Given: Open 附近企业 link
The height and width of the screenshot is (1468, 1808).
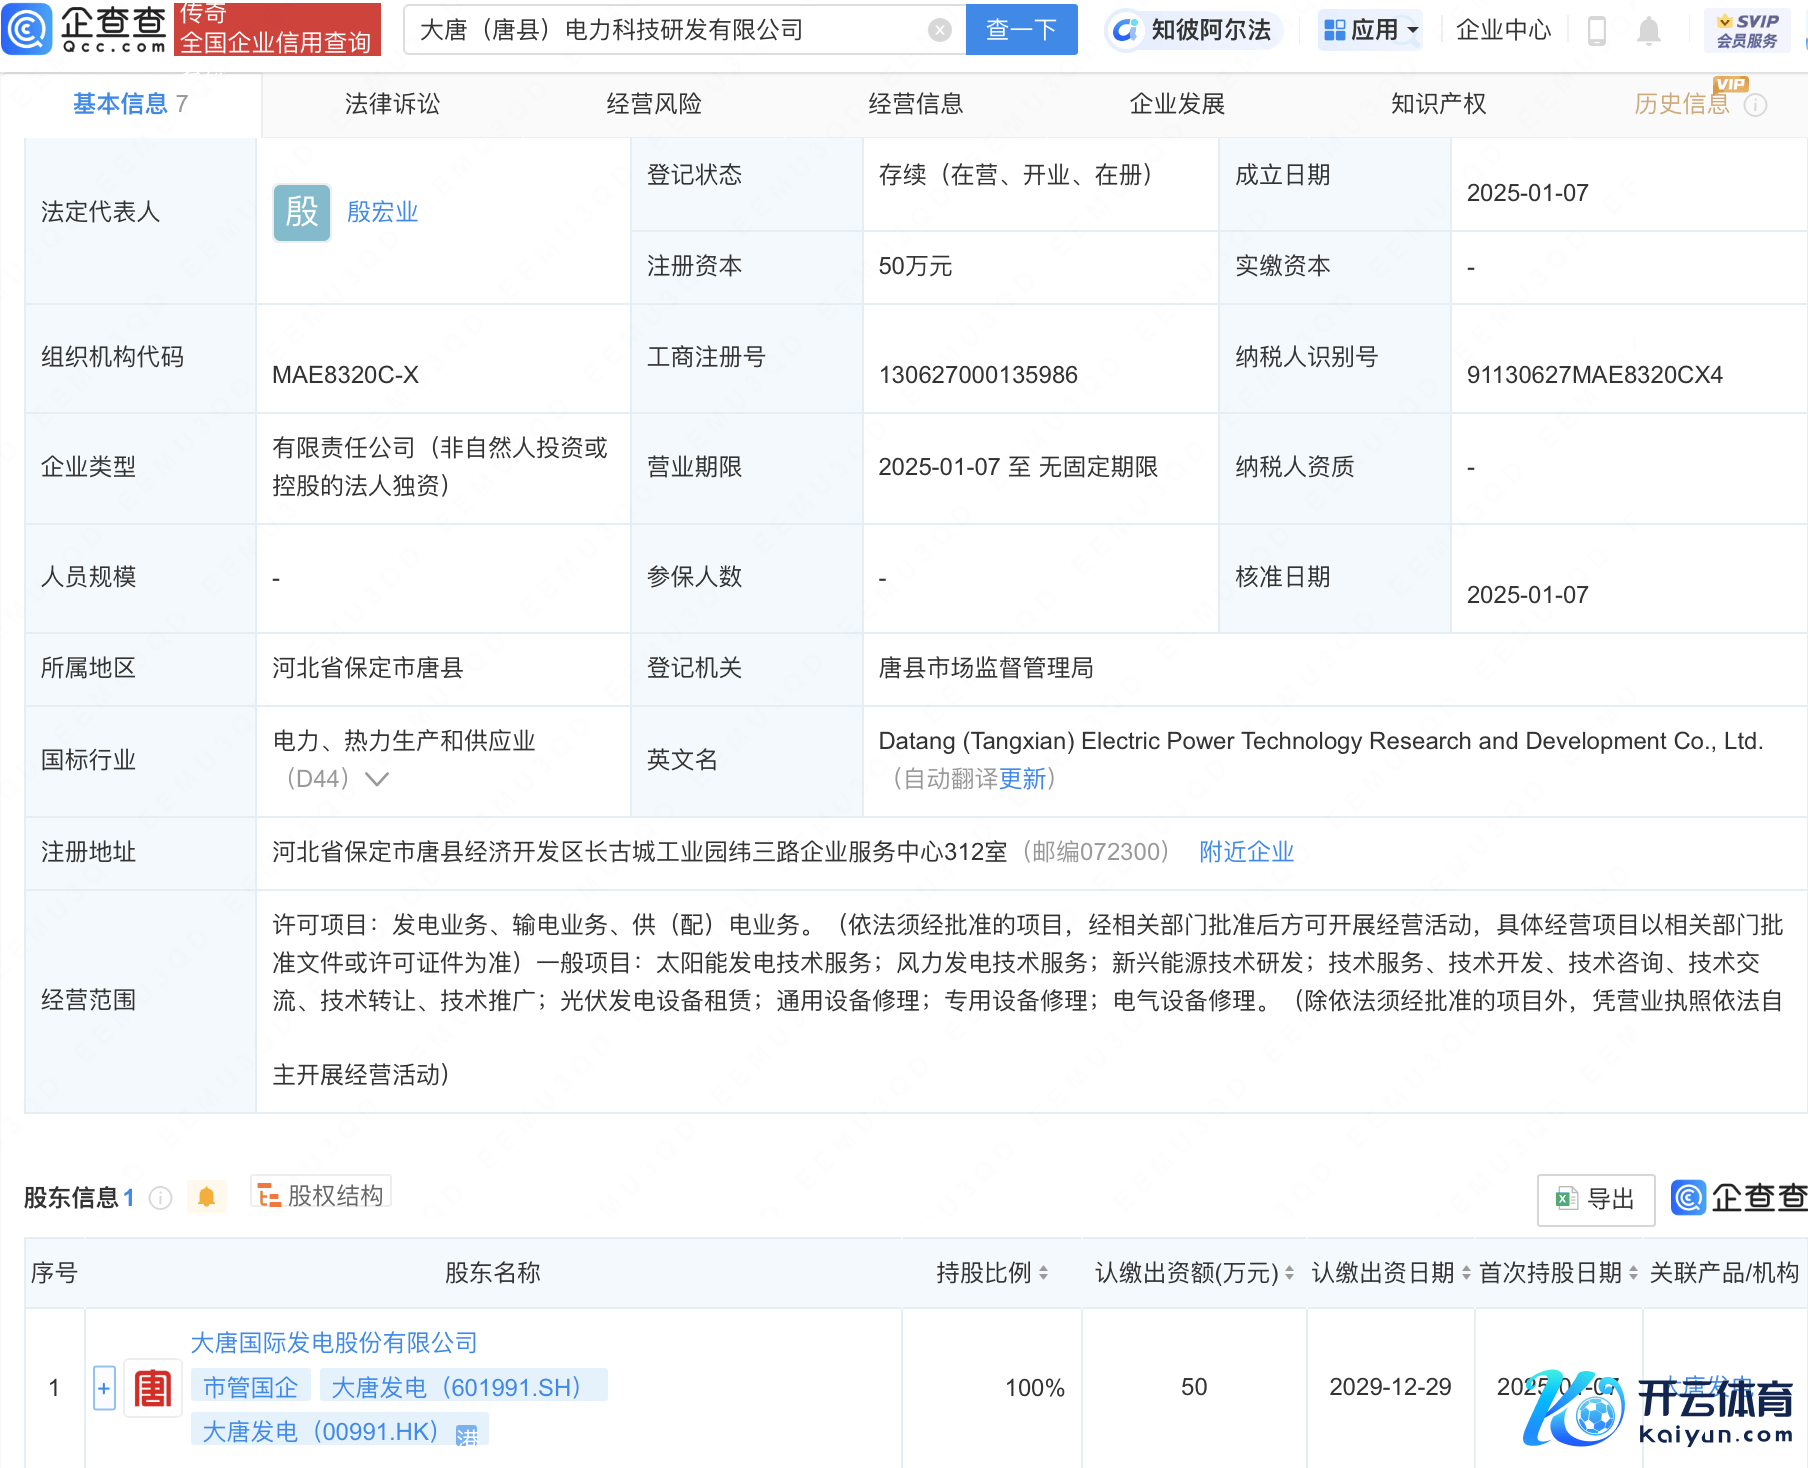Looking at the screenshot, I should point(1246,852).
